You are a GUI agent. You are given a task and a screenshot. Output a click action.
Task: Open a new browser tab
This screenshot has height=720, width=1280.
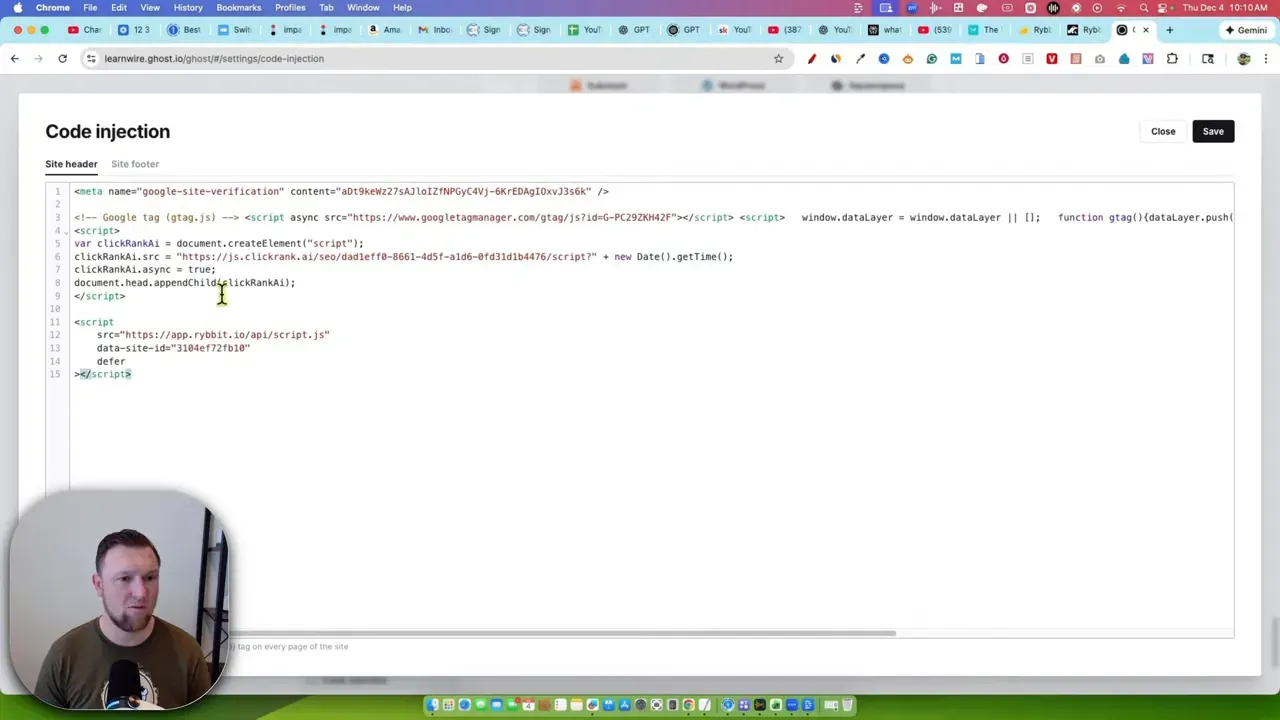[x=1169, y=30]
